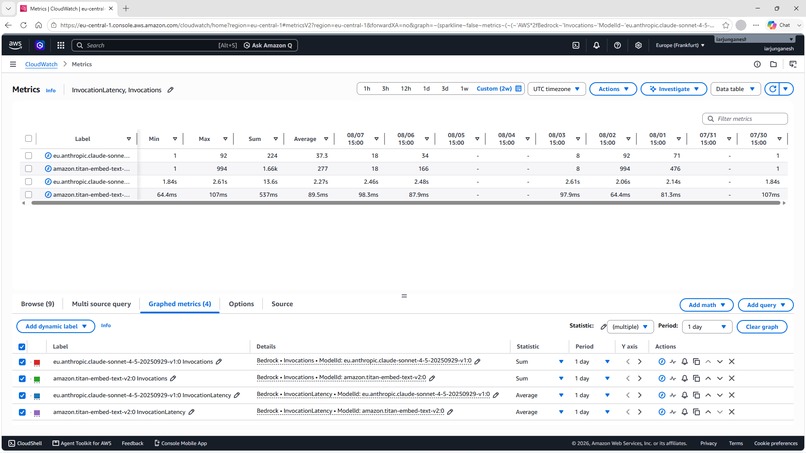Open Add dynamic label dropdown

56,326
